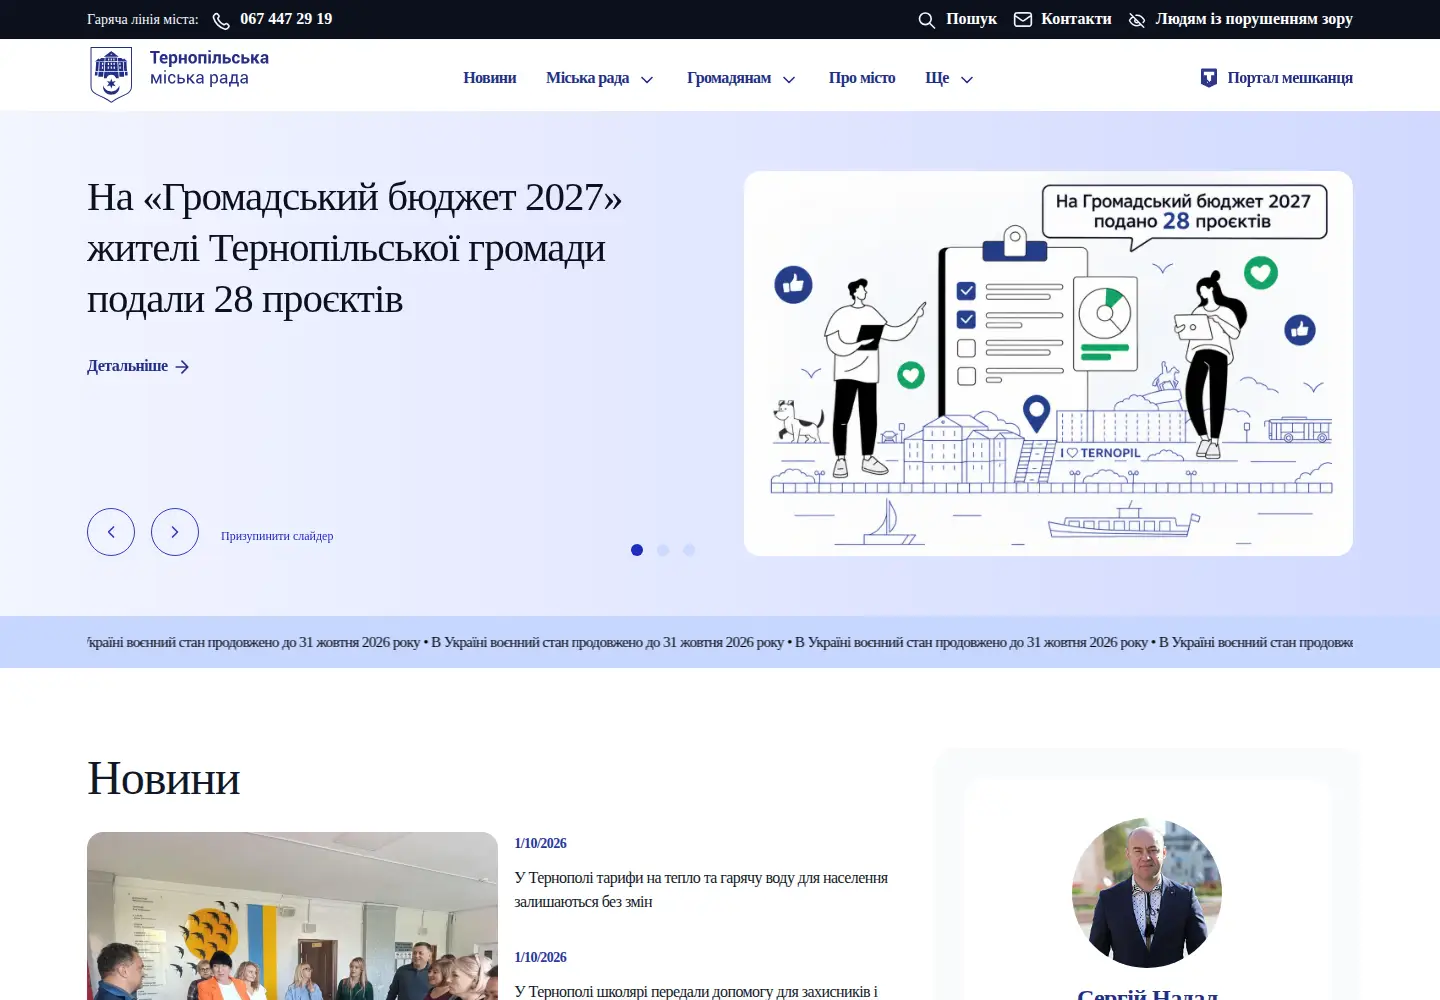
Task: Select the second slider pagination dot
Action: 663,550
